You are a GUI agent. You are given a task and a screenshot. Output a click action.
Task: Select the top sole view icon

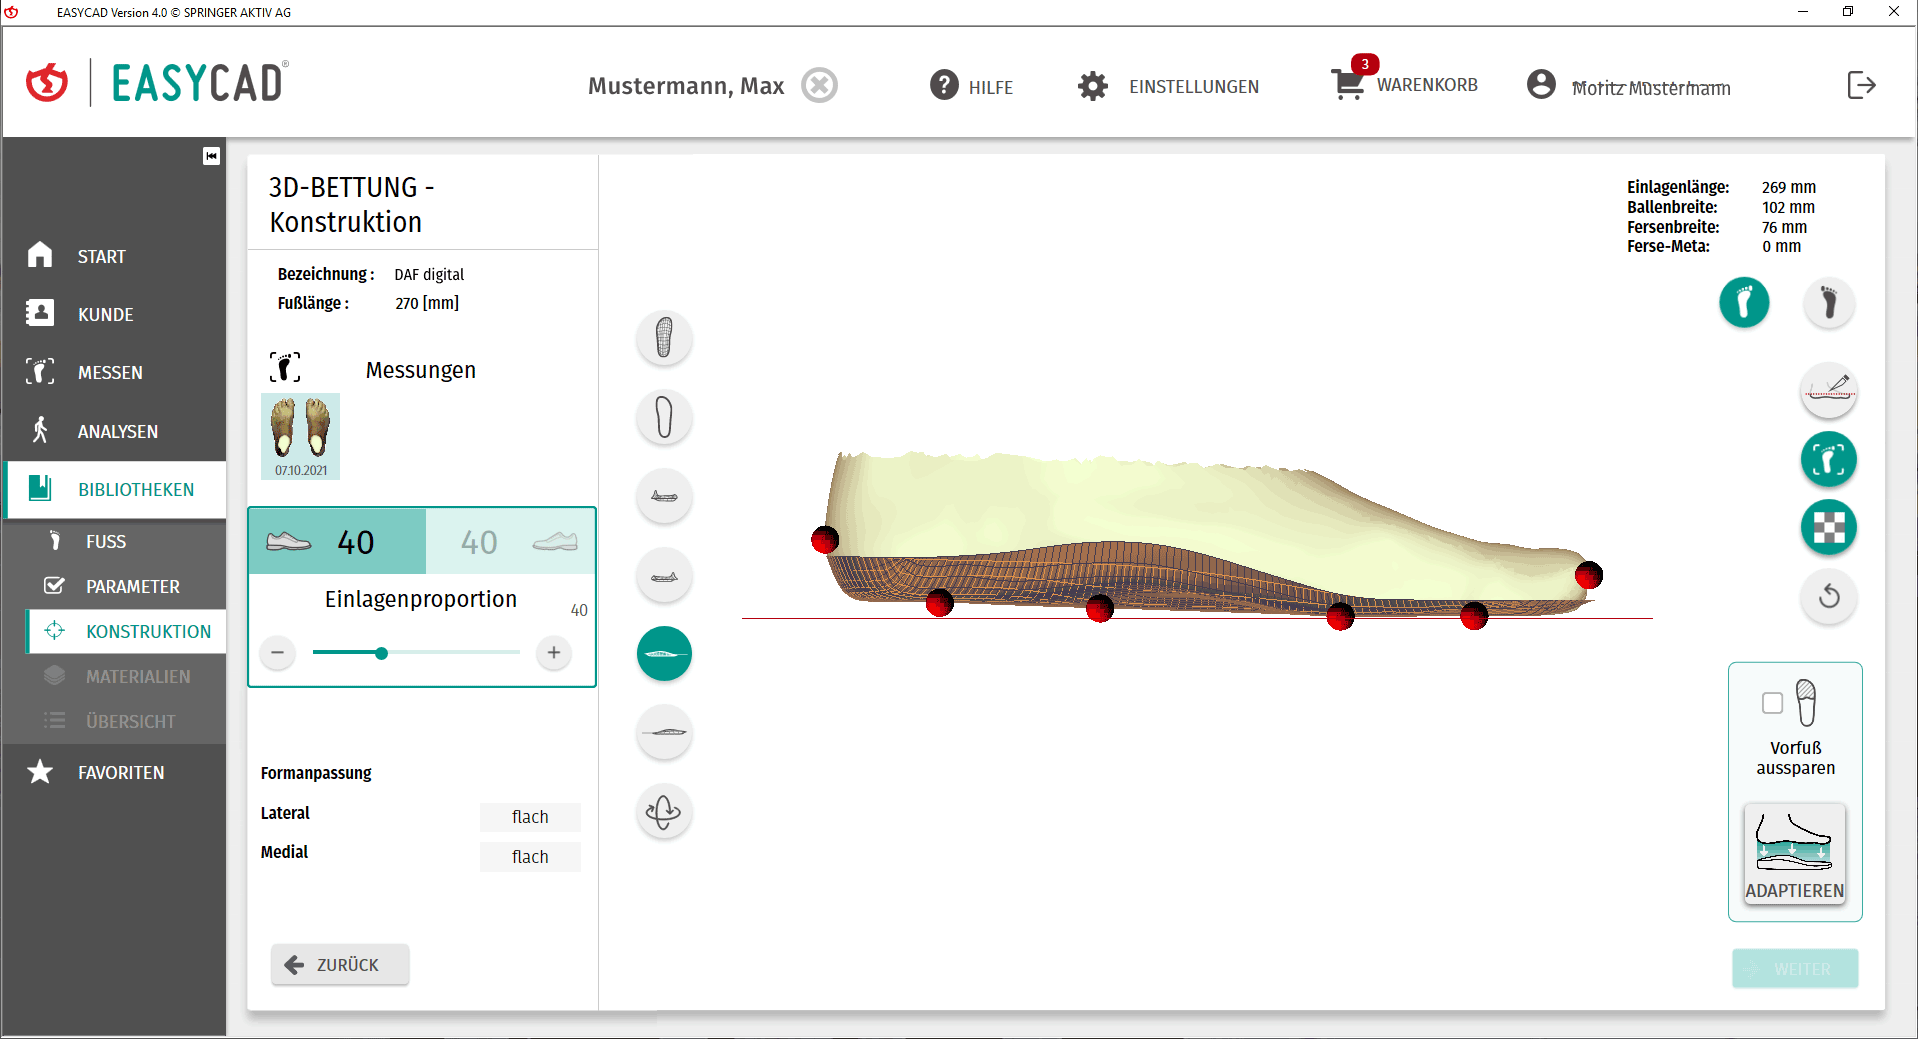coord(664,337)
